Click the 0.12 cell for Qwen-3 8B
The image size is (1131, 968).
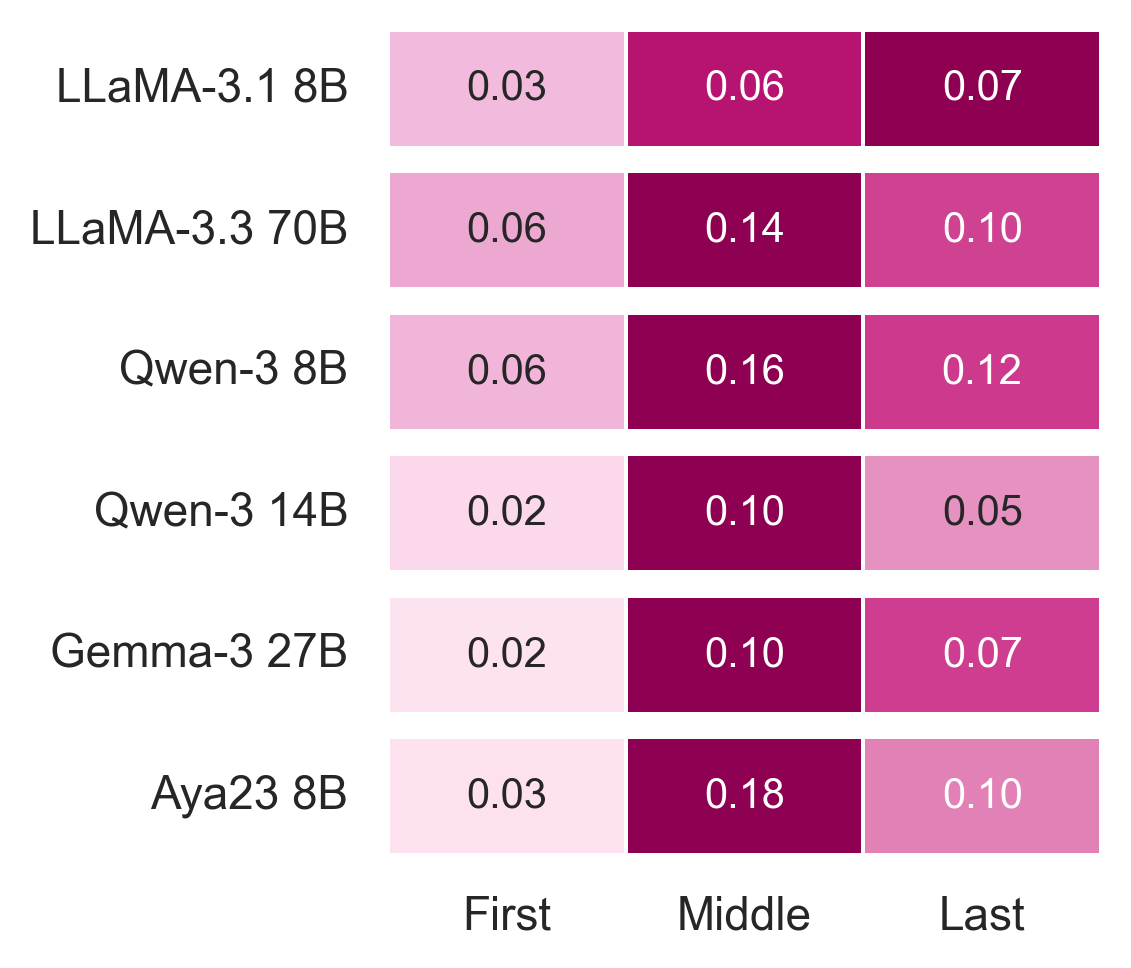pos(982,371)
